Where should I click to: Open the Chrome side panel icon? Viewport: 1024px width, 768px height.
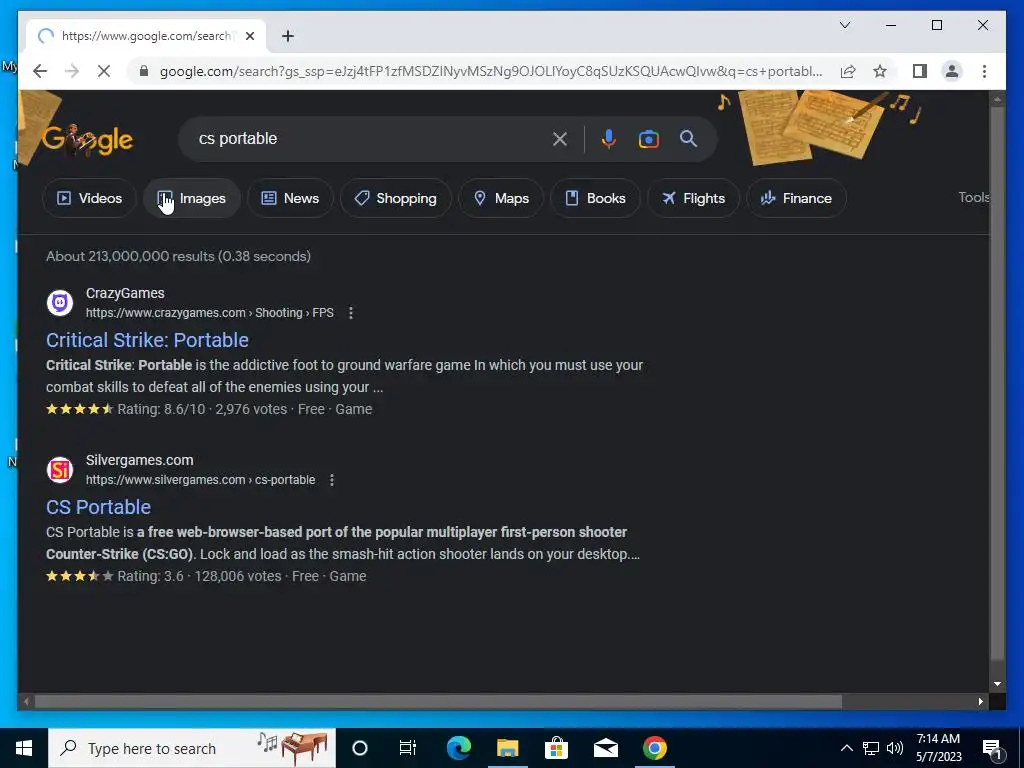920,71
